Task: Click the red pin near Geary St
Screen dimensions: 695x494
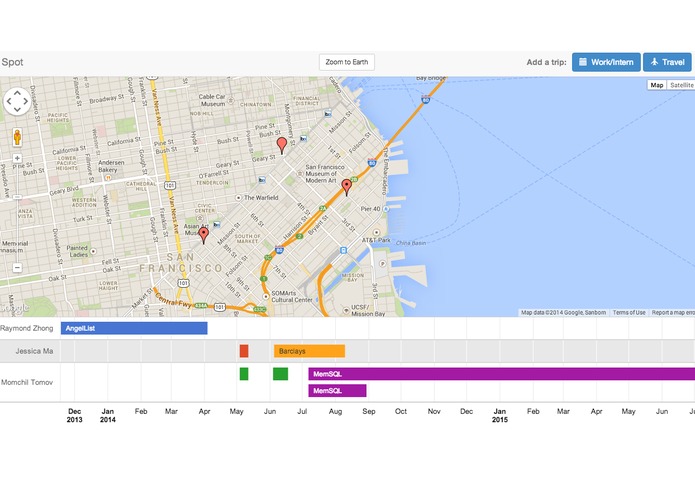Action: (x=281, y=145)
